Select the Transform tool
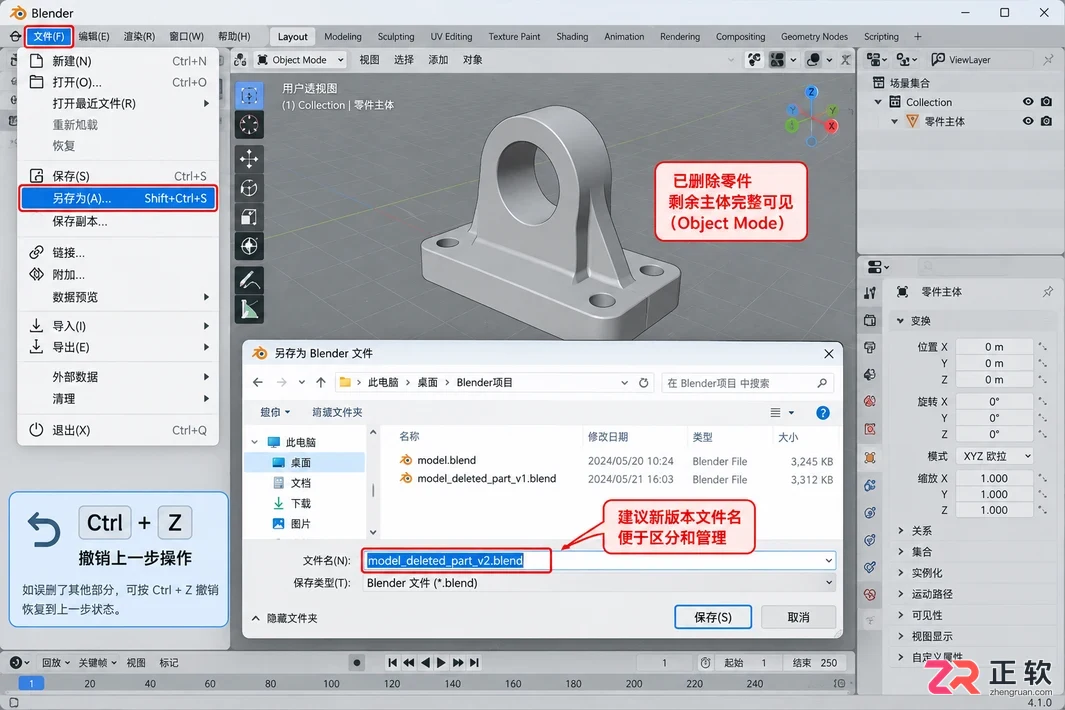This screenshot has width=1065, height=710. point(249,246)
